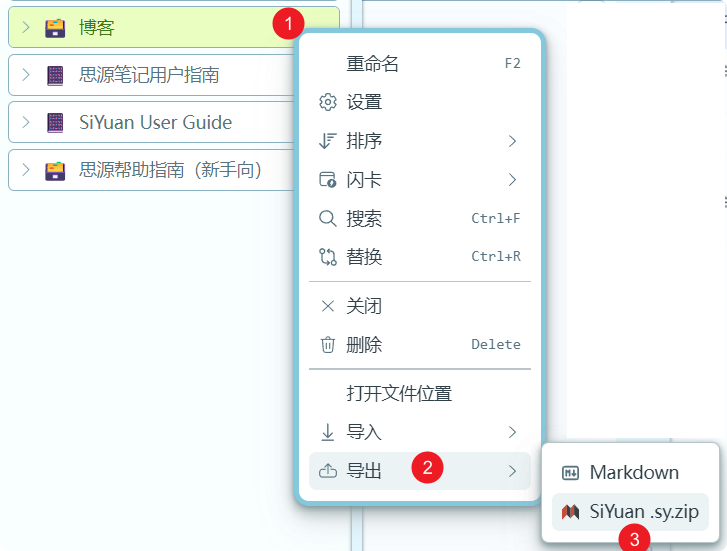This screenshot has width=727, height=551.
Task: Click the X icon beside 关闭
Action: (328, 306)
